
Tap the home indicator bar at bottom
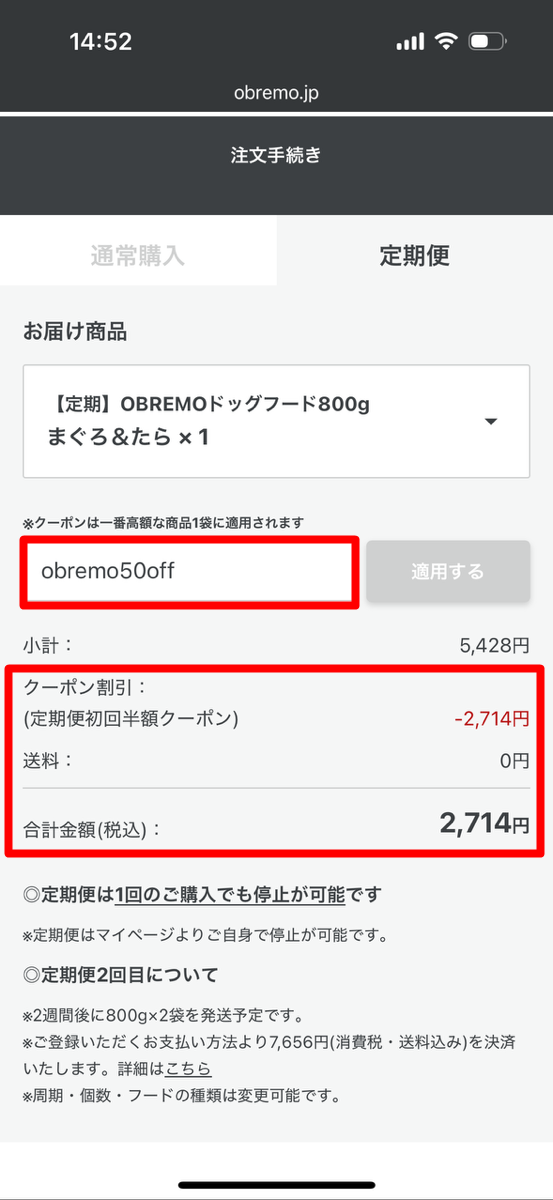click(x=276, y=1185)
